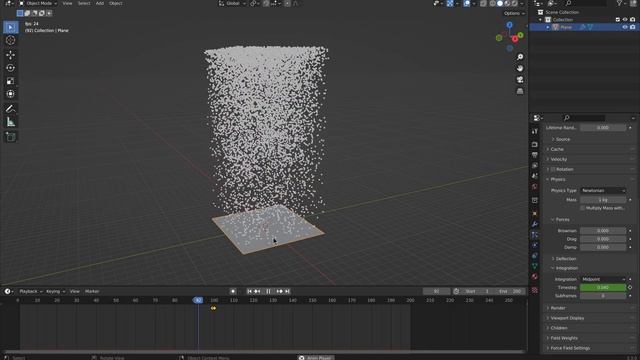Open the Material properties tab icon
This screenshot has height=360, width=640.
click(x=535, y=277)
